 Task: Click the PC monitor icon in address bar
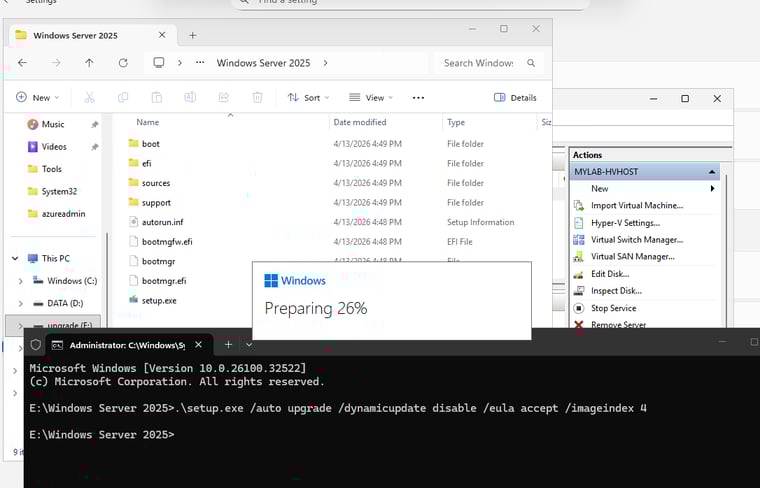coord(159,63)
